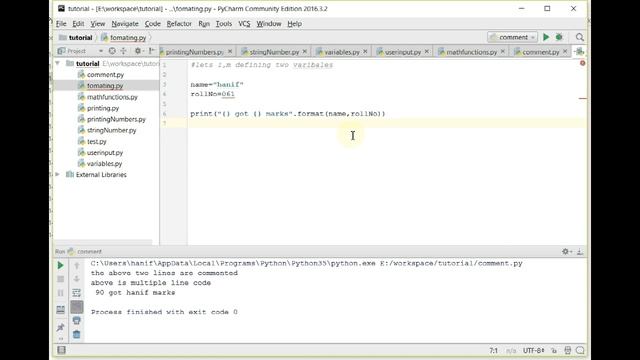Click the rollNo=061 line in editor
This screenshot has width=640, height=360.
pos(212,94)
